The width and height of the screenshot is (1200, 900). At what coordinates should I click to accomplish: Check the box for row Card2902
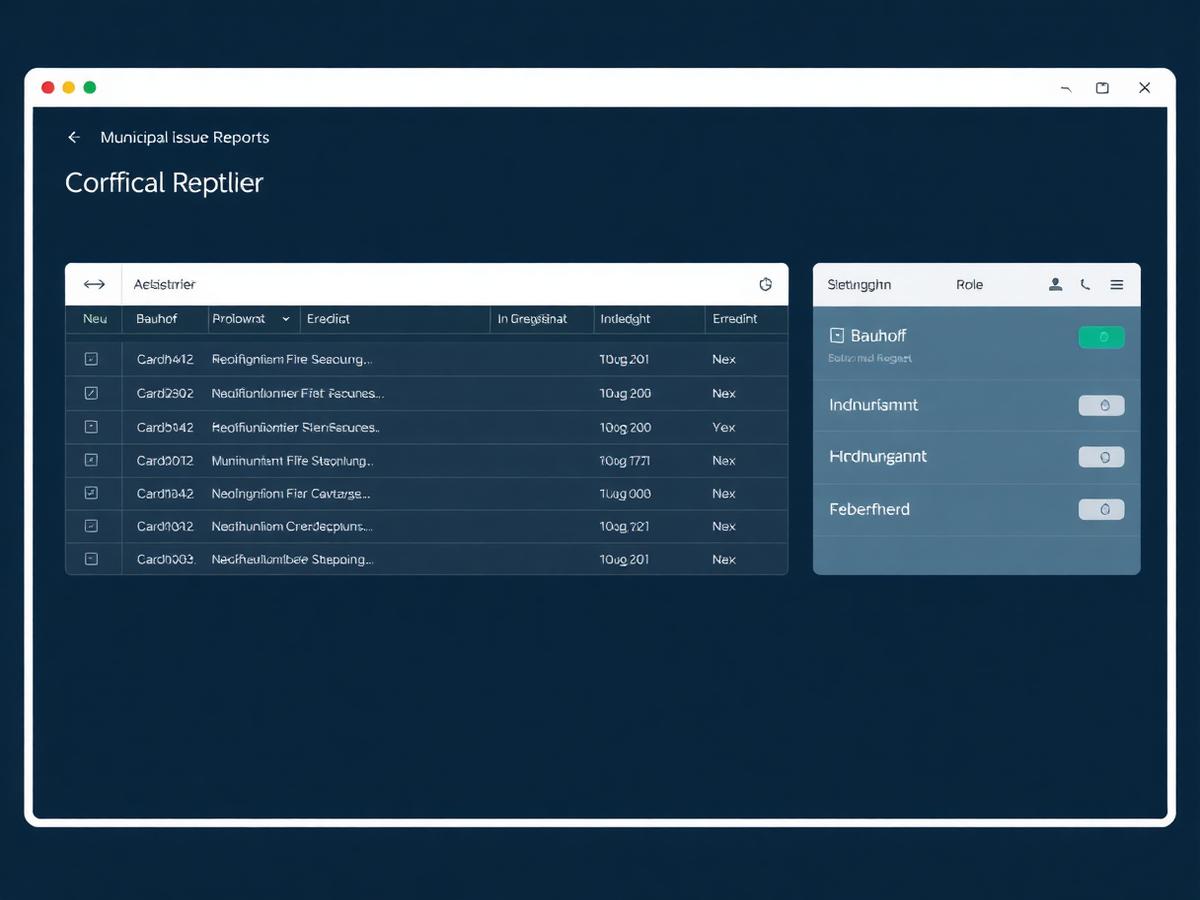tap(91, 393)
